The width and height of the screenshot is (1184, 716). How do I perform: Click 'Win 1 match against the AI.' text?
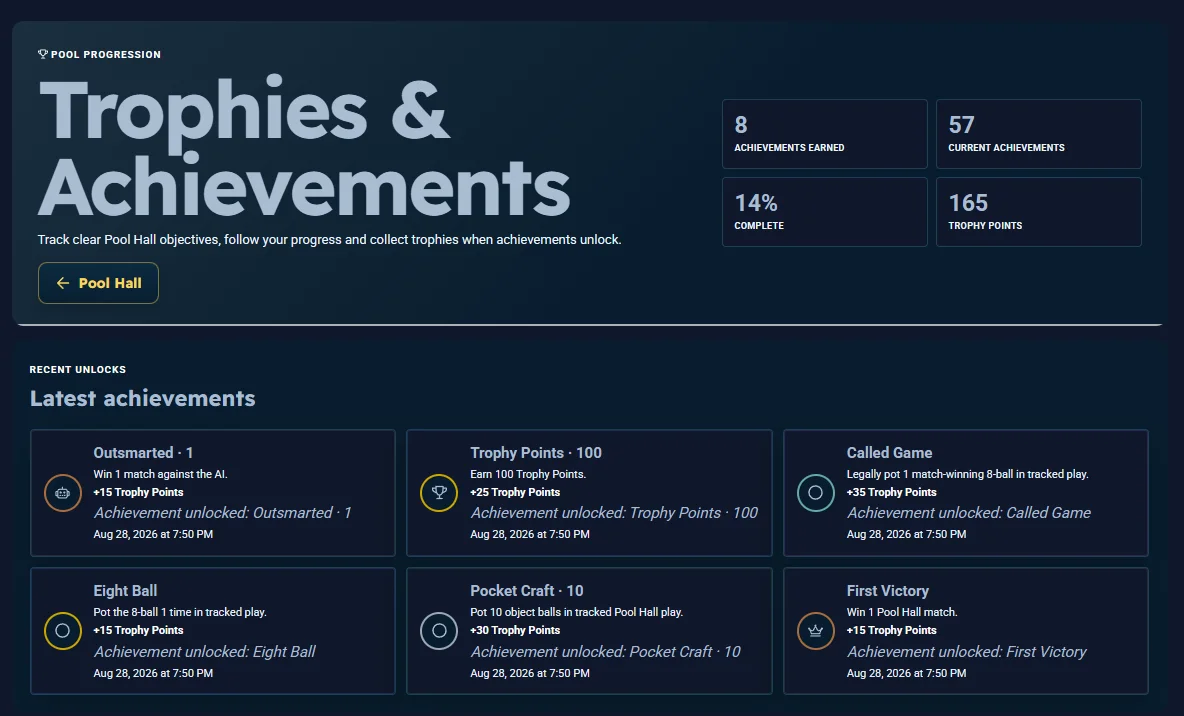[161, 474]
